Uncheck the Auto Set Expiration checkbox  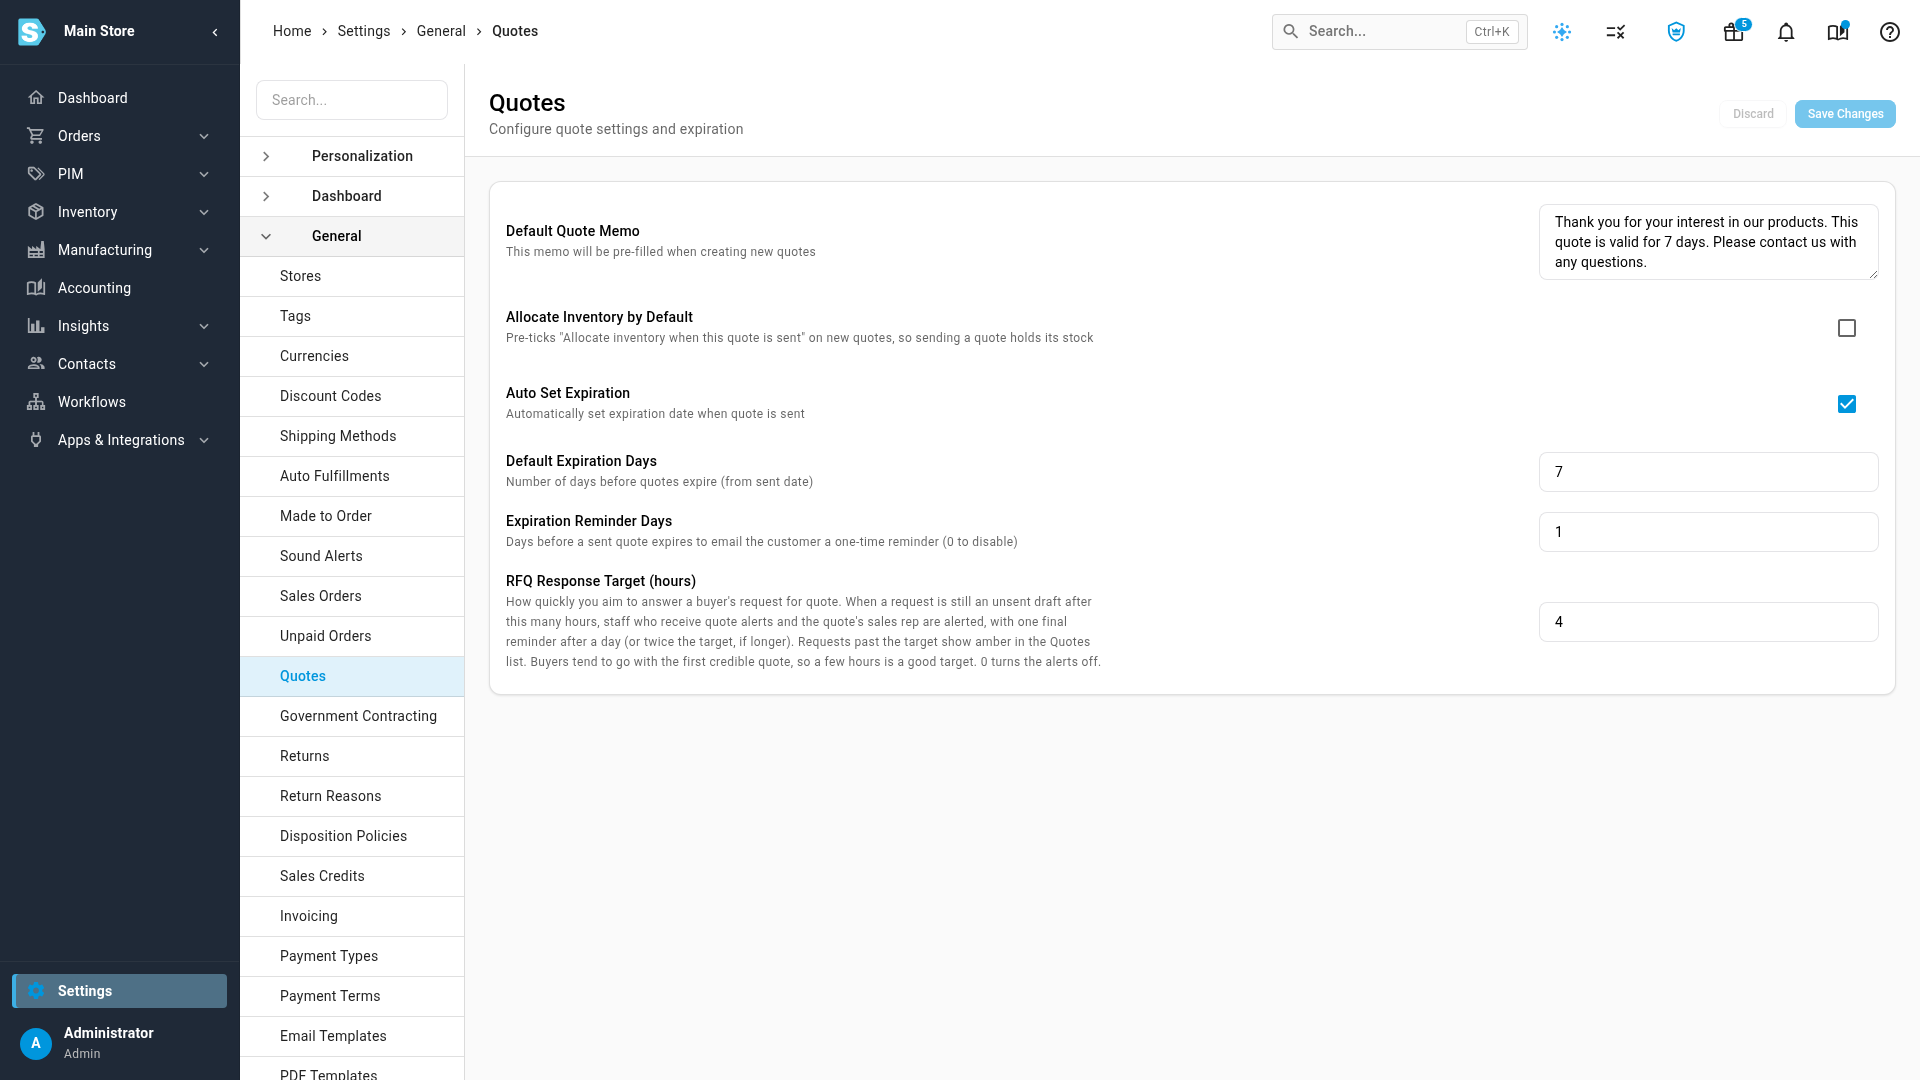pos(1847,404)
